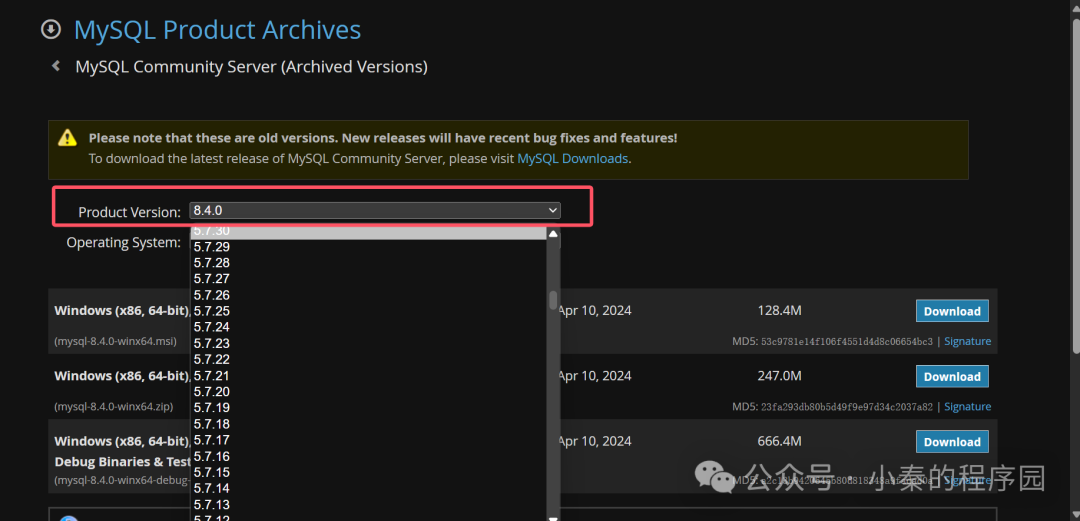Click the dropdown list scroll-up arrow

coord(553,234)
